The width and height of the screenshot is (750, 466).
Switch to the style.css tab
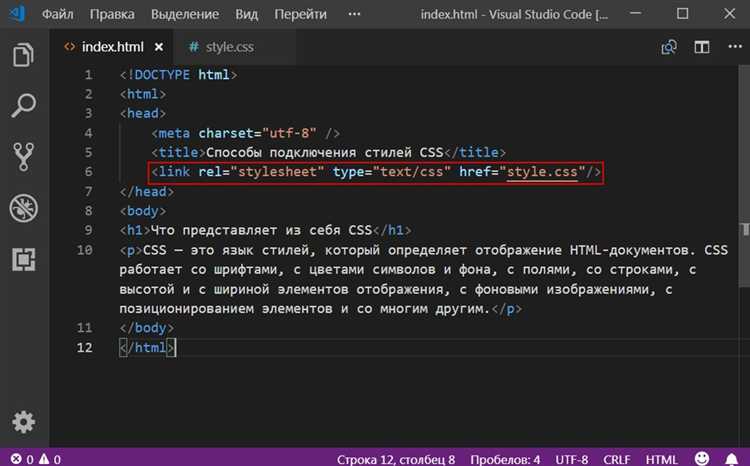coord(227,47)
